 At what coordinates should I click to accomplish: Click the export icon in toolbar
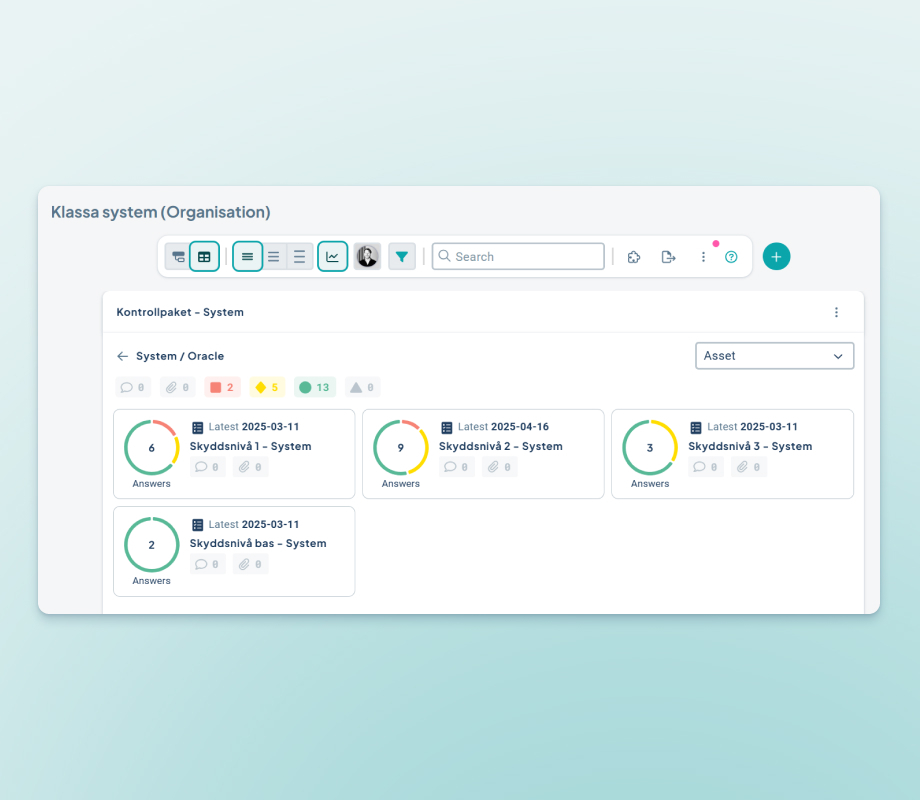coord(668,257)
